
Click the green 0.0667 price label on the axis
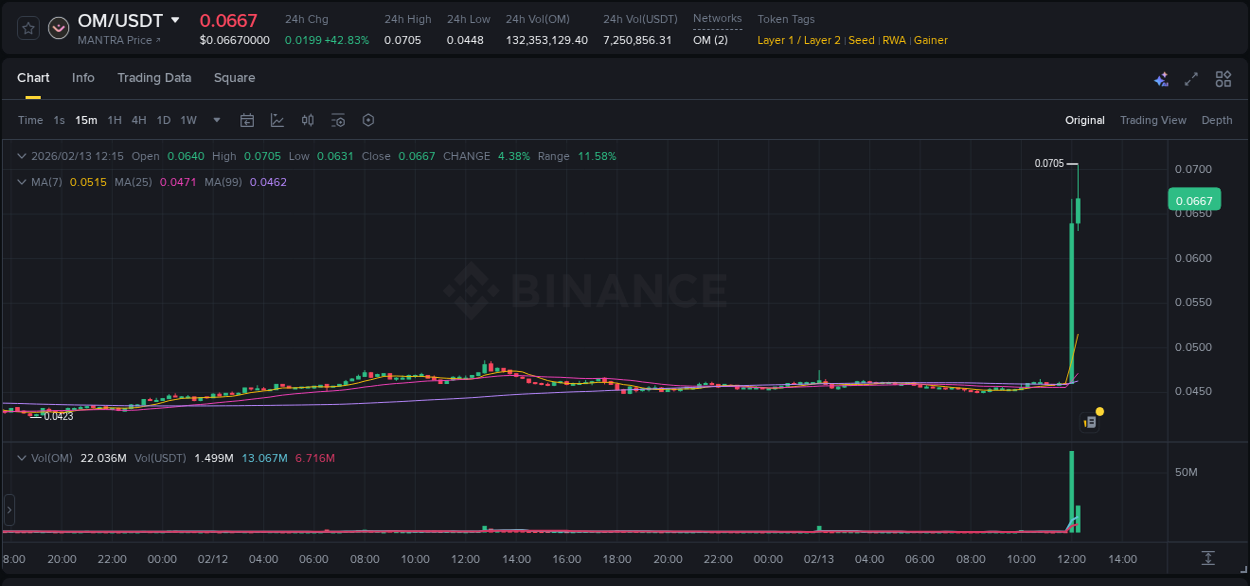click(1194, 200)
